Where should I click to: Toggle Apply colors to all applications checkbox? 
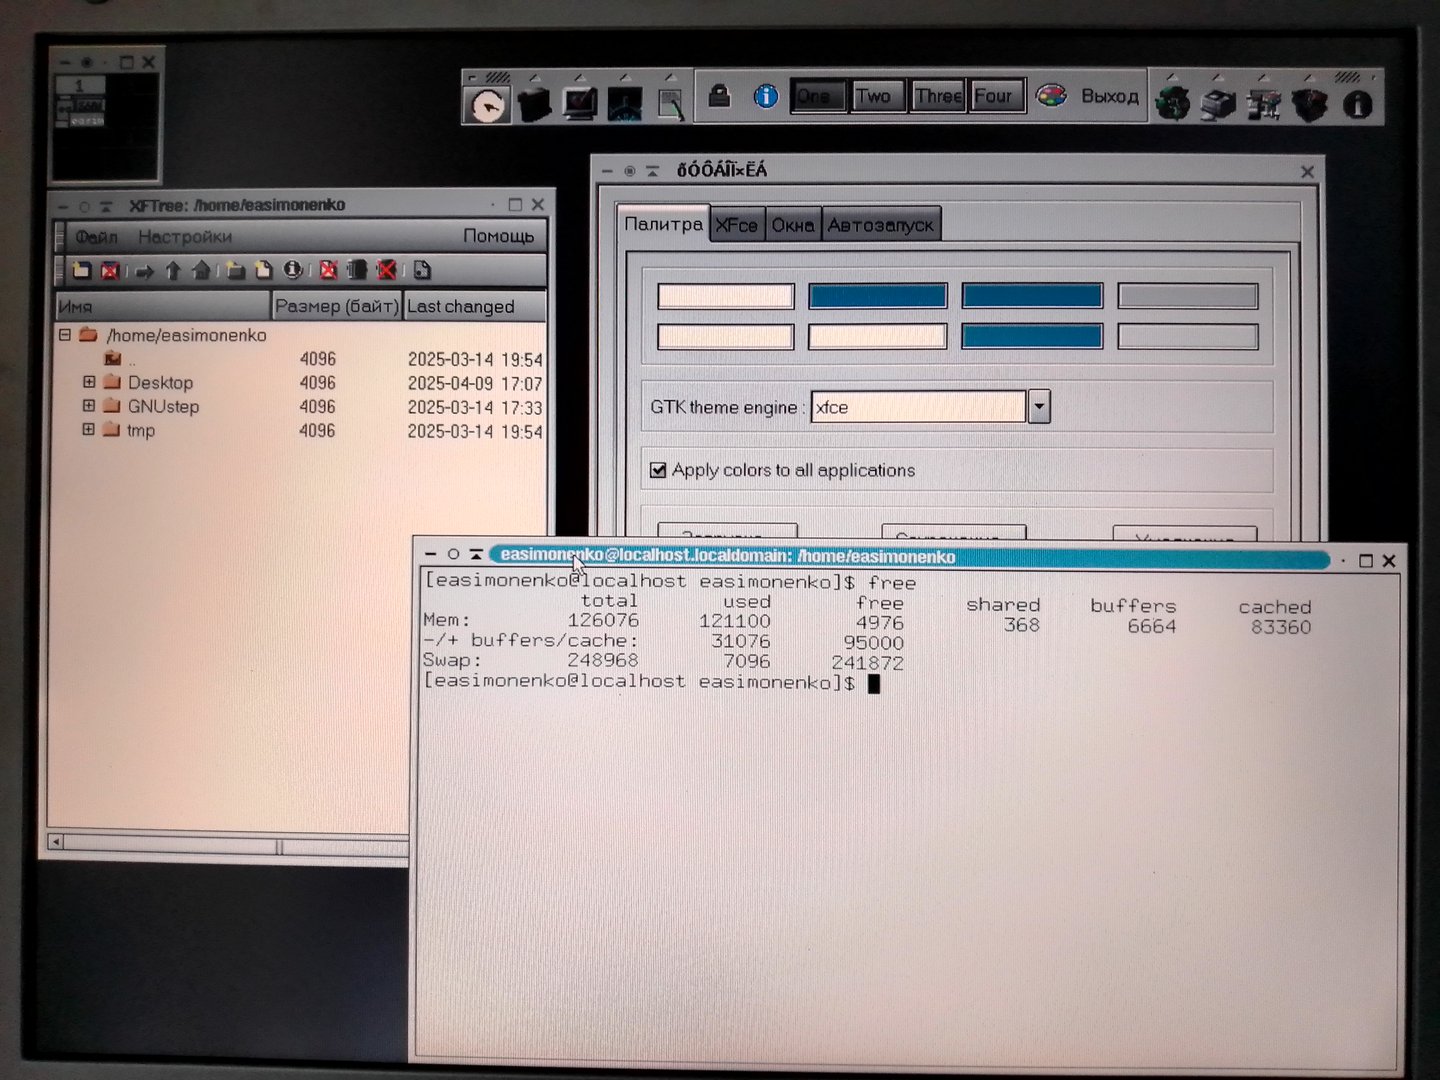pyautogui.click(x=658, y=470)
